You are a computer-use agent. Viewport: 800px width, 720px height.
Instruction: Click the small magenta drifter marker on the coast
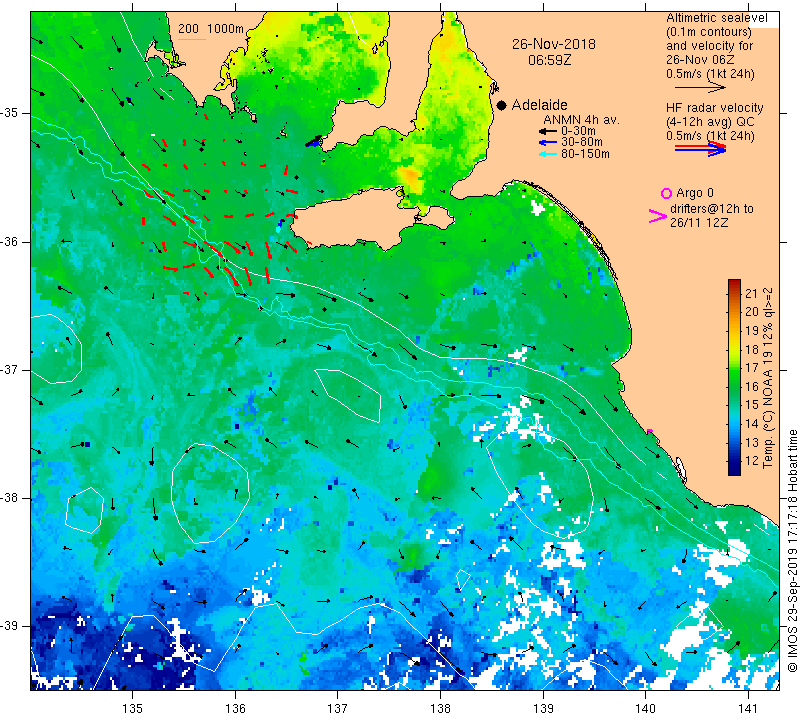point(649,431)
